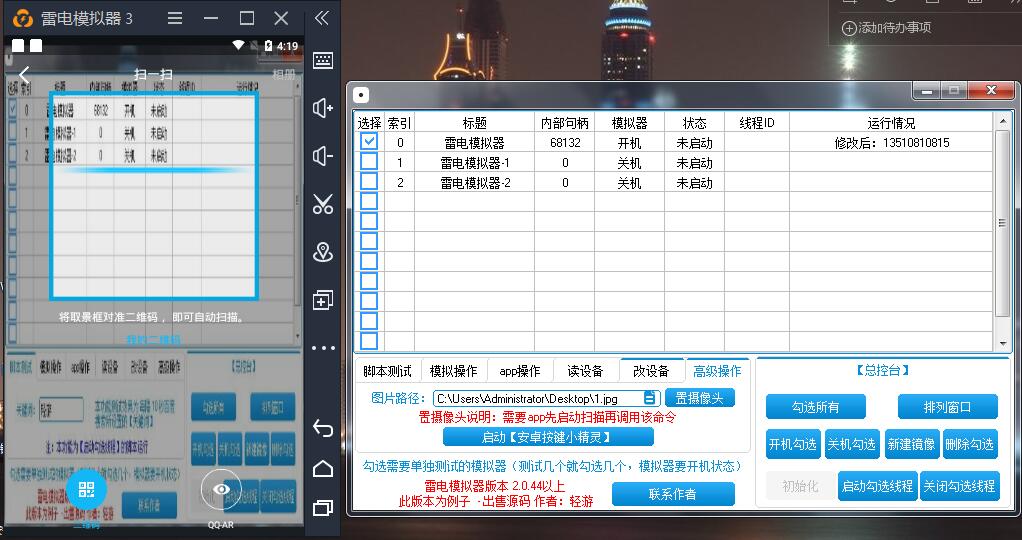Click the file browse icon beside image path
This screenshot has height=540, width=1022.
coord(650,398)
